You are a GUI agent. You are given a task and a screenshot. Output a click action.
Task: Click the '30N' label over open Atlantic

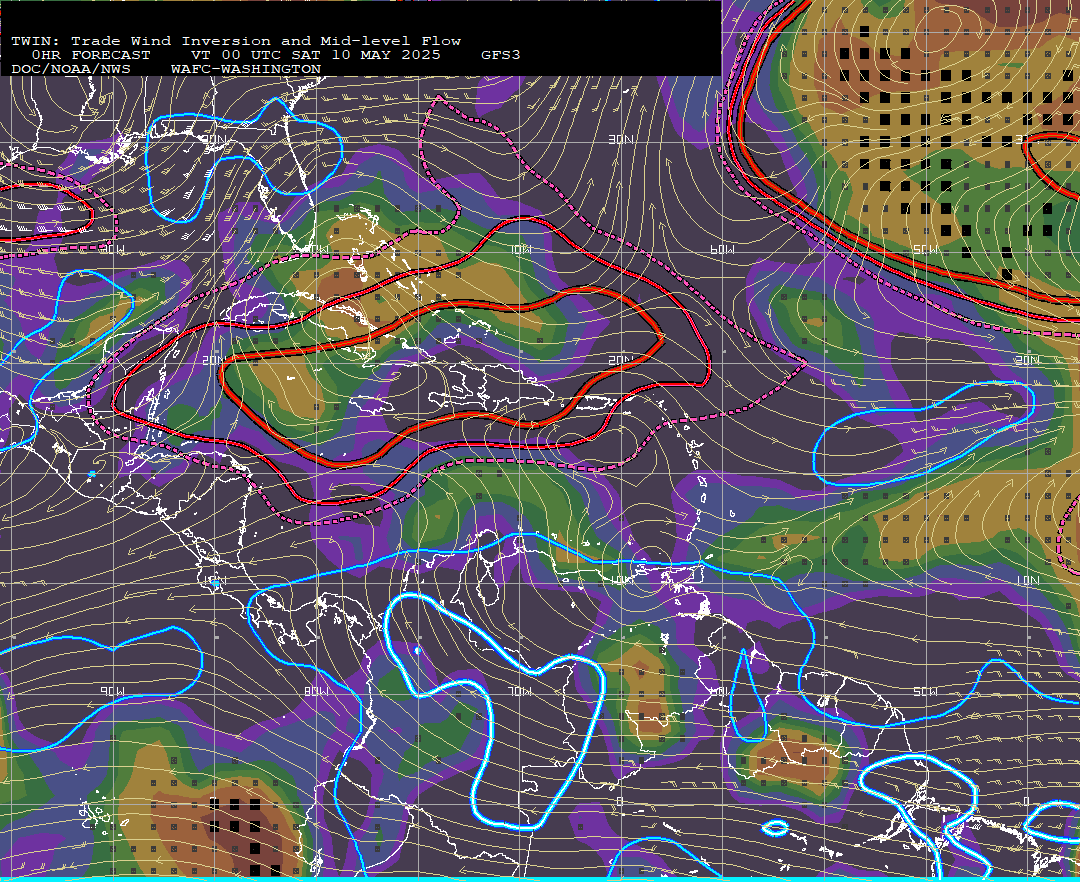tap(621, 139)
